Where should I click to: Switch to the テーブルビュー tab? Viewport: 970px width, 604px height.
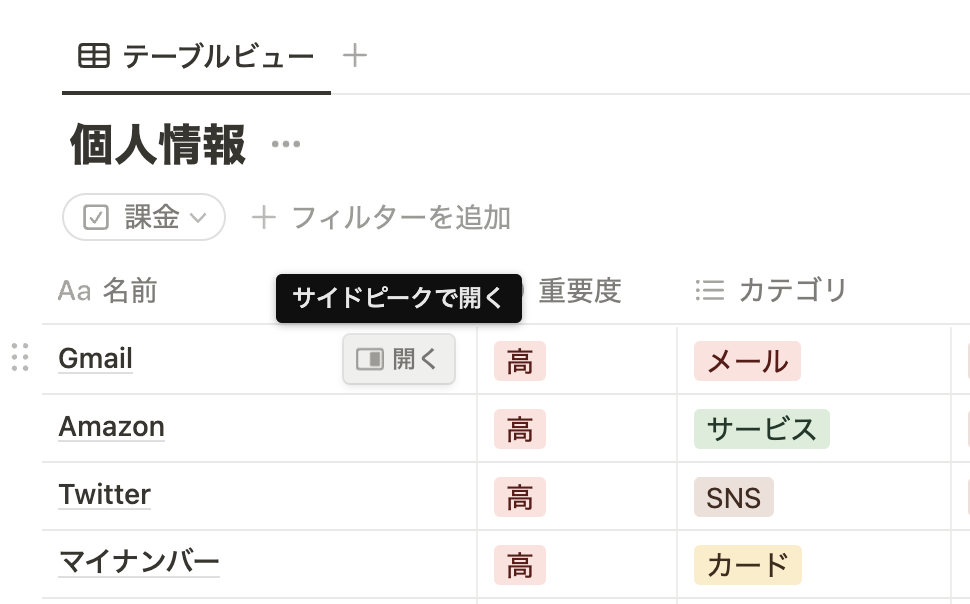point(197,56)
